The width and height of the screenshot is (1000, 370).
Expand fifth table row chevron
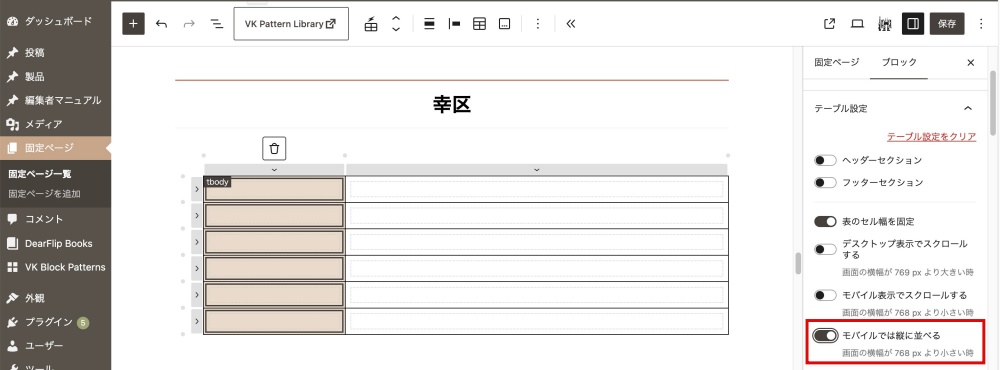[x=196, y=294]
